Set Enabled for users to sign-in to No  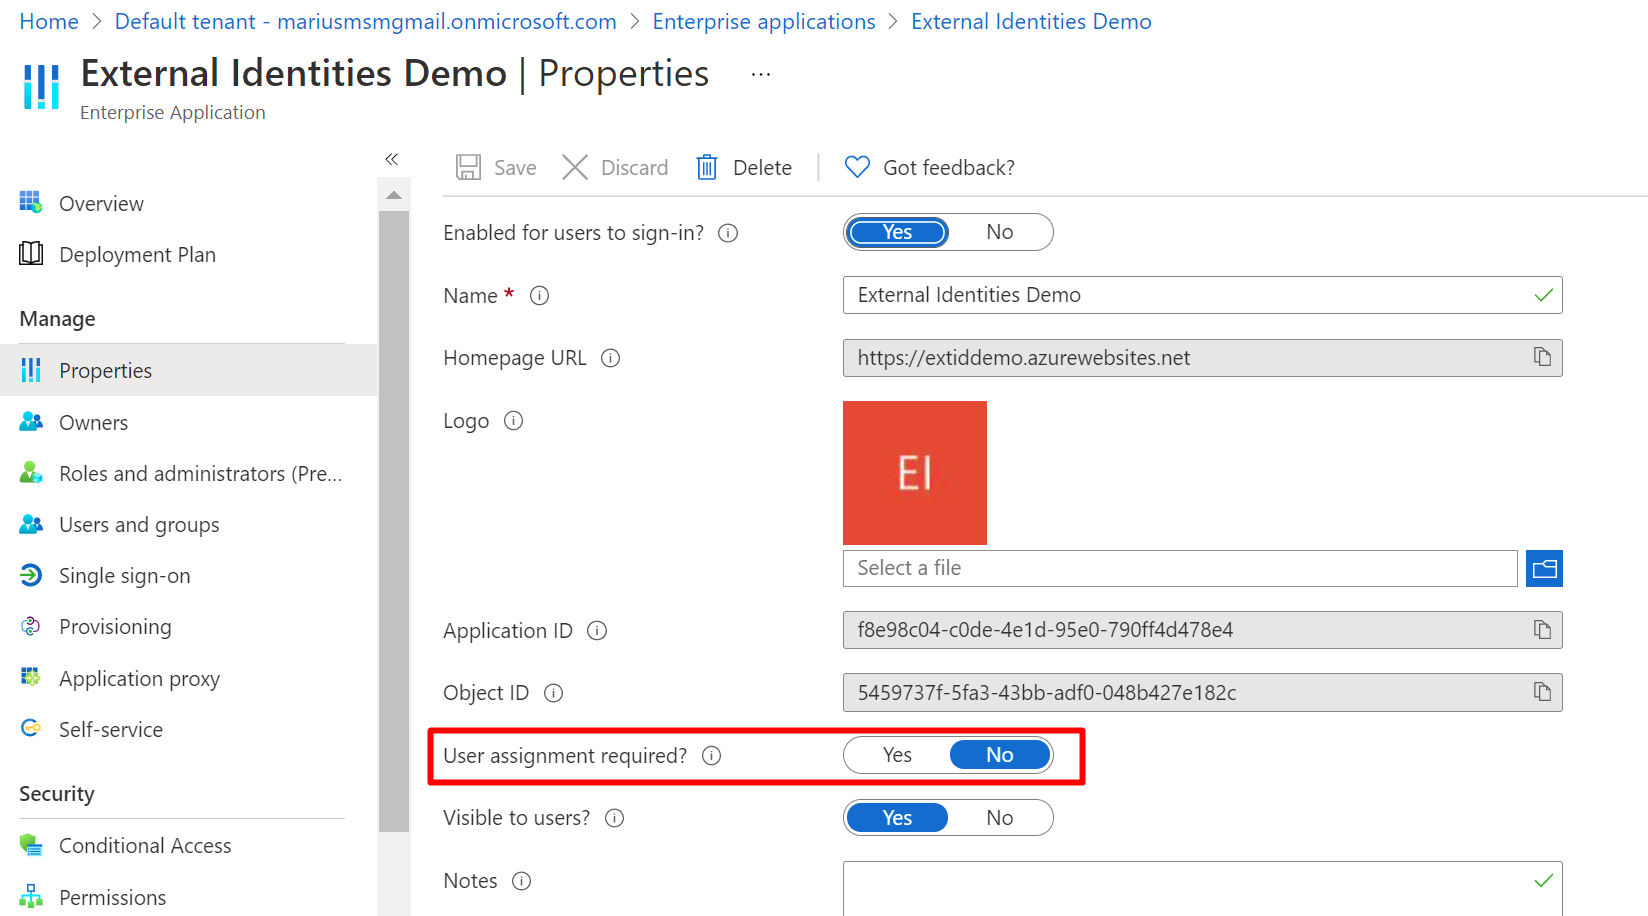tap(999, 232)
